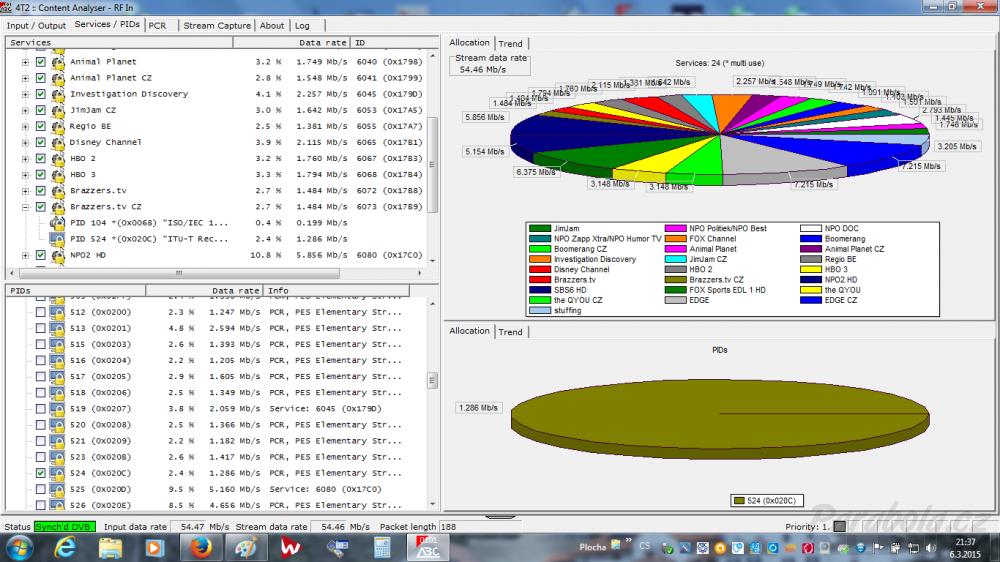Switch PIDs chart to Trend tab
1000x562 pixels.
click(510, 332)
